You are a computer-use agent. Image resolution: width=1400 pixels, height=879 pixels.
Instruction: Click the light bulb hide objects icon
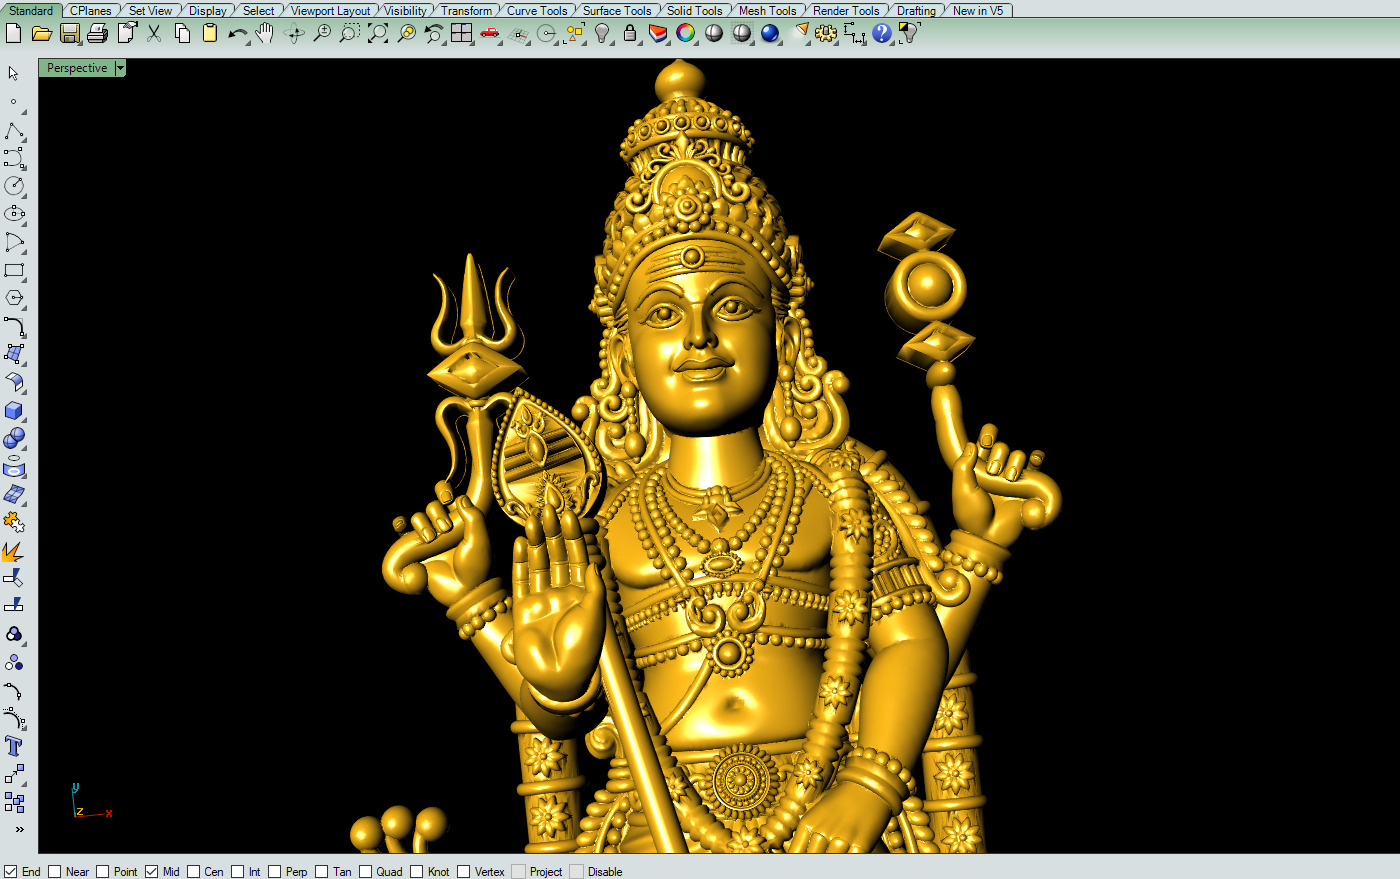[602, 33]
